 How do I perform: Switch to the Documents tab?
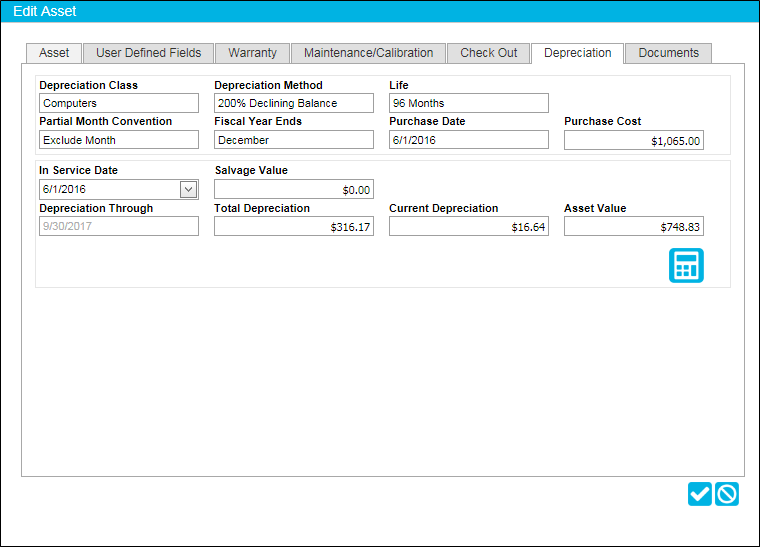pos(668,53)
